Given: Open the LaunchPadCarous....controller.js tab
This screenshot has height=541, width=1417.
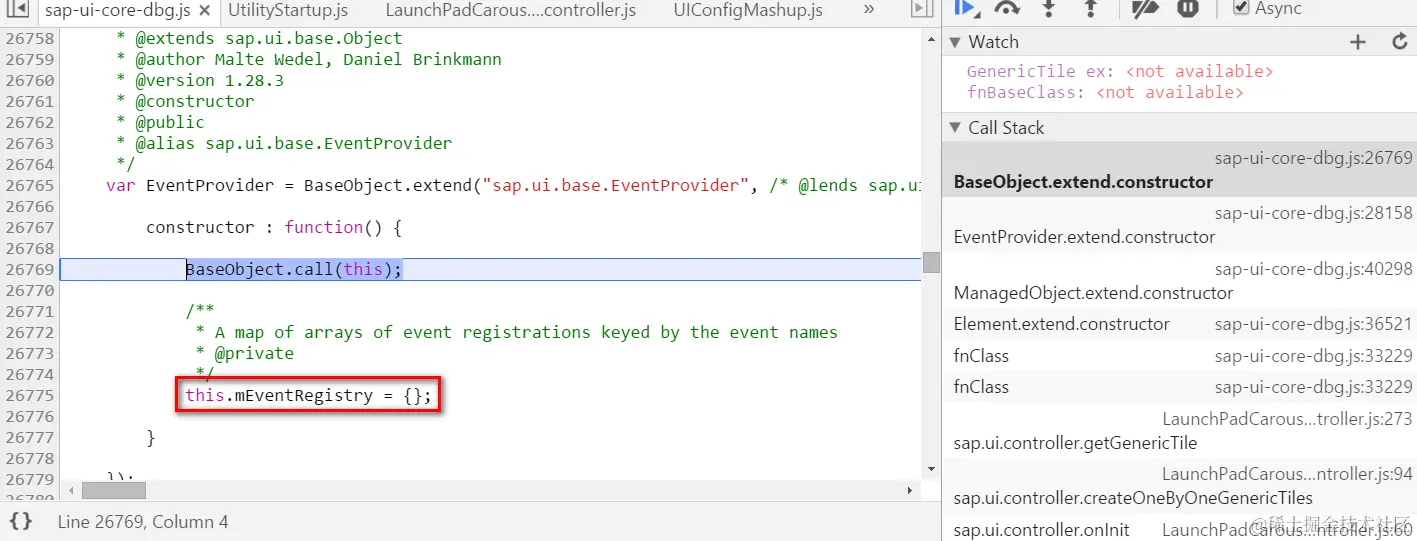Looking at the screenshot, I should pos(513,11).
